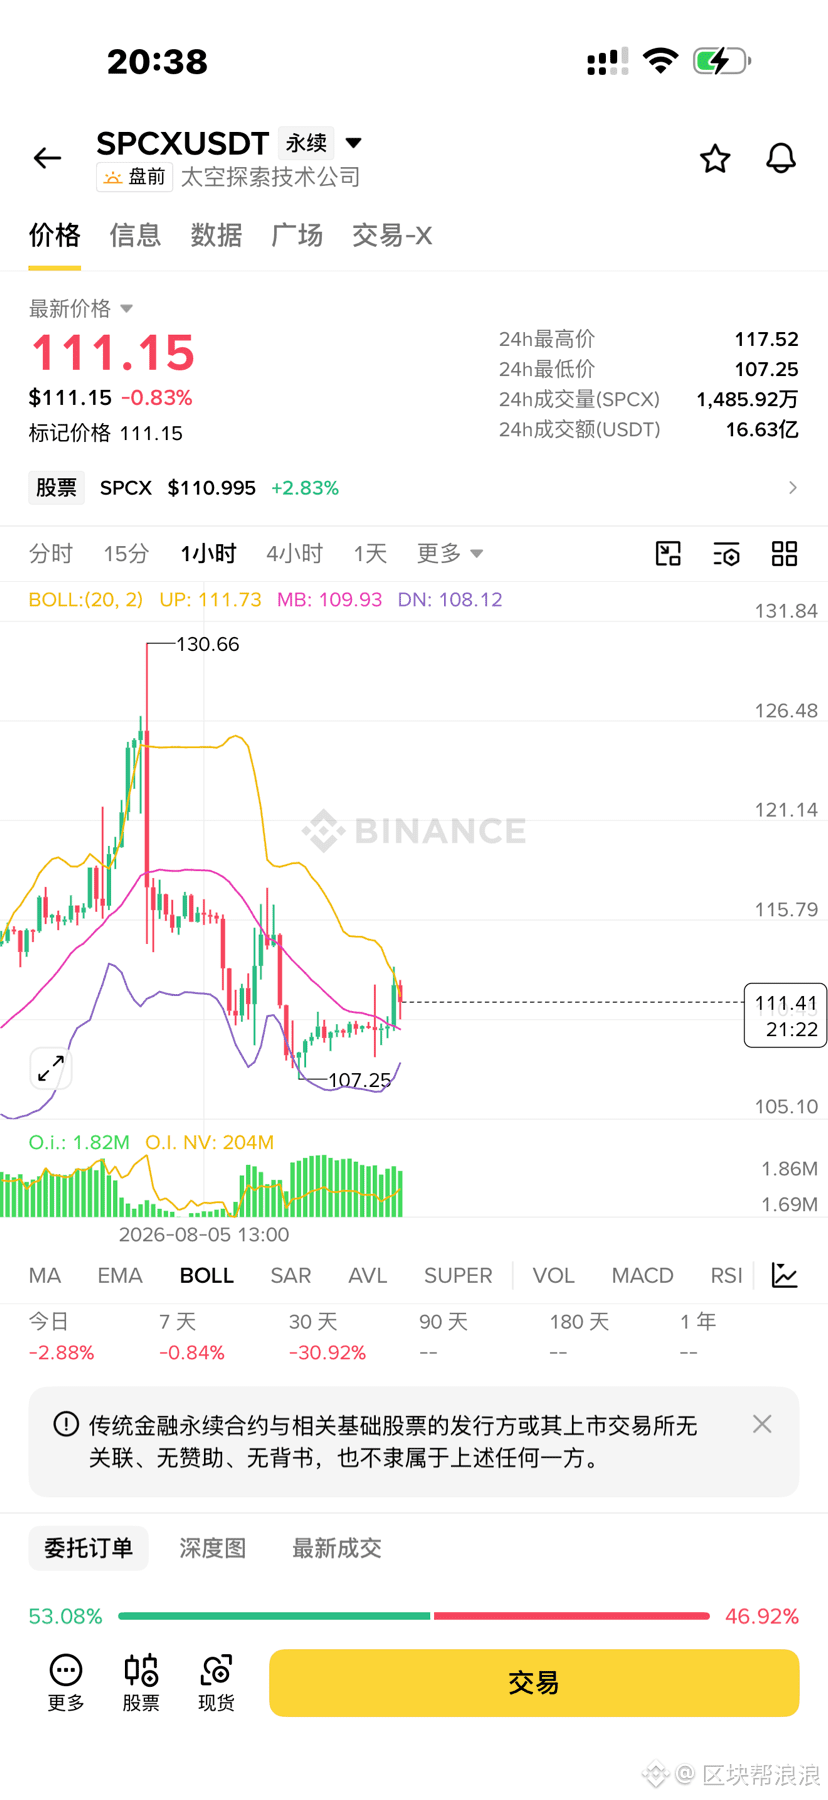Enable the MA indicator
Image resolution: width=828 pixels, height=1800 pixels.
point(45,1276)
